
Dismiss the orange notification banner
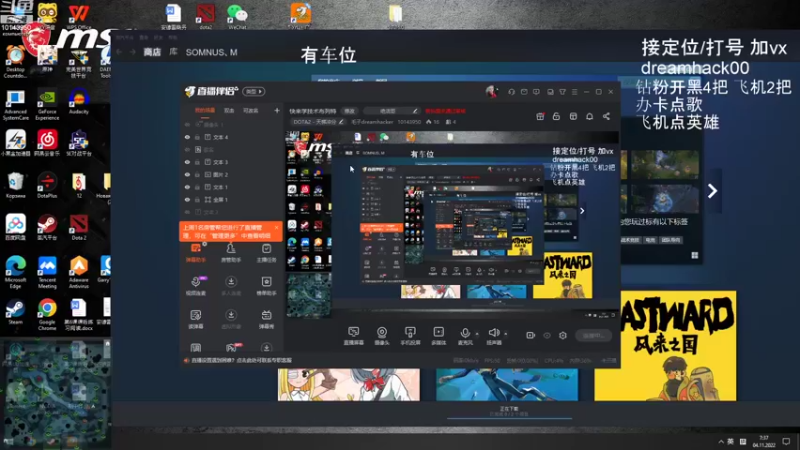coord(277,228)
